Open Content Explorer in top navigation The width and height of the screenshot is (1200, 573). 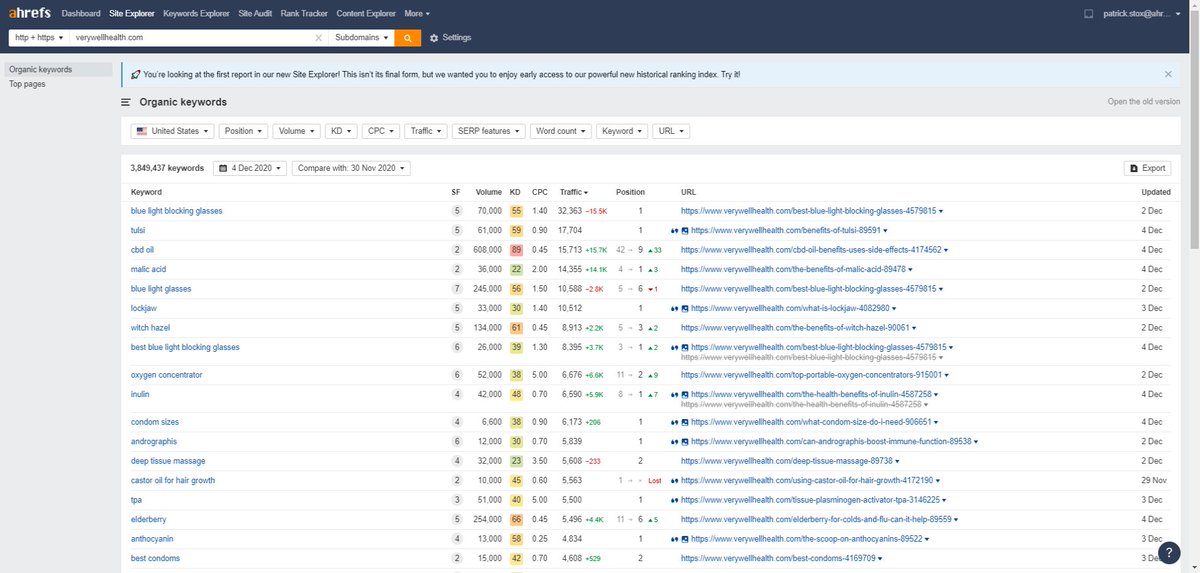pyautogui.click(x=365, y=14)
